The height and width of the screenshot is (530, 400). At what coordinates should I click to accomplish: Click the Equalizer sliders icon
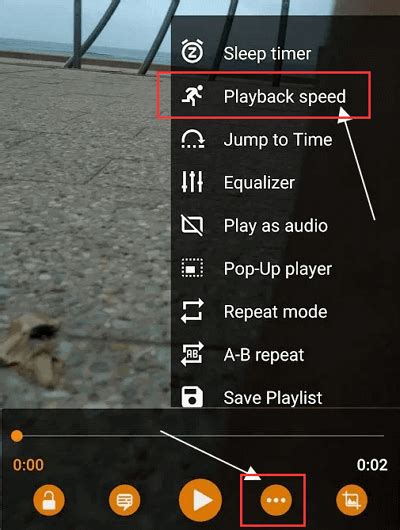click(192, 182)
